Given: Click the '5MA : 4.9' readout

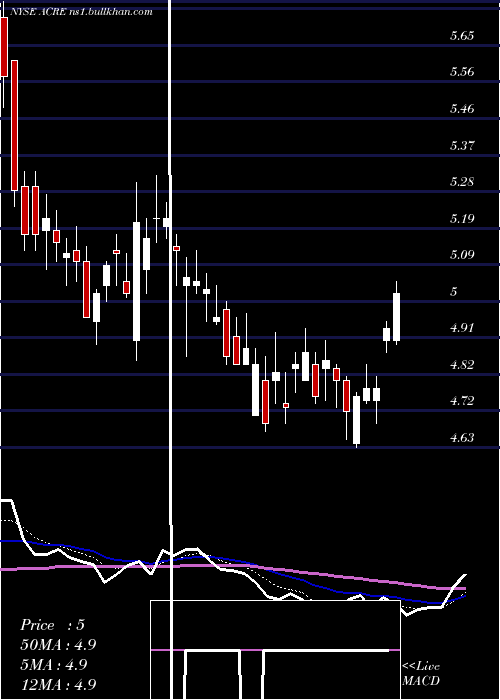Looking at the screenshot, I should tap(54, 665).
